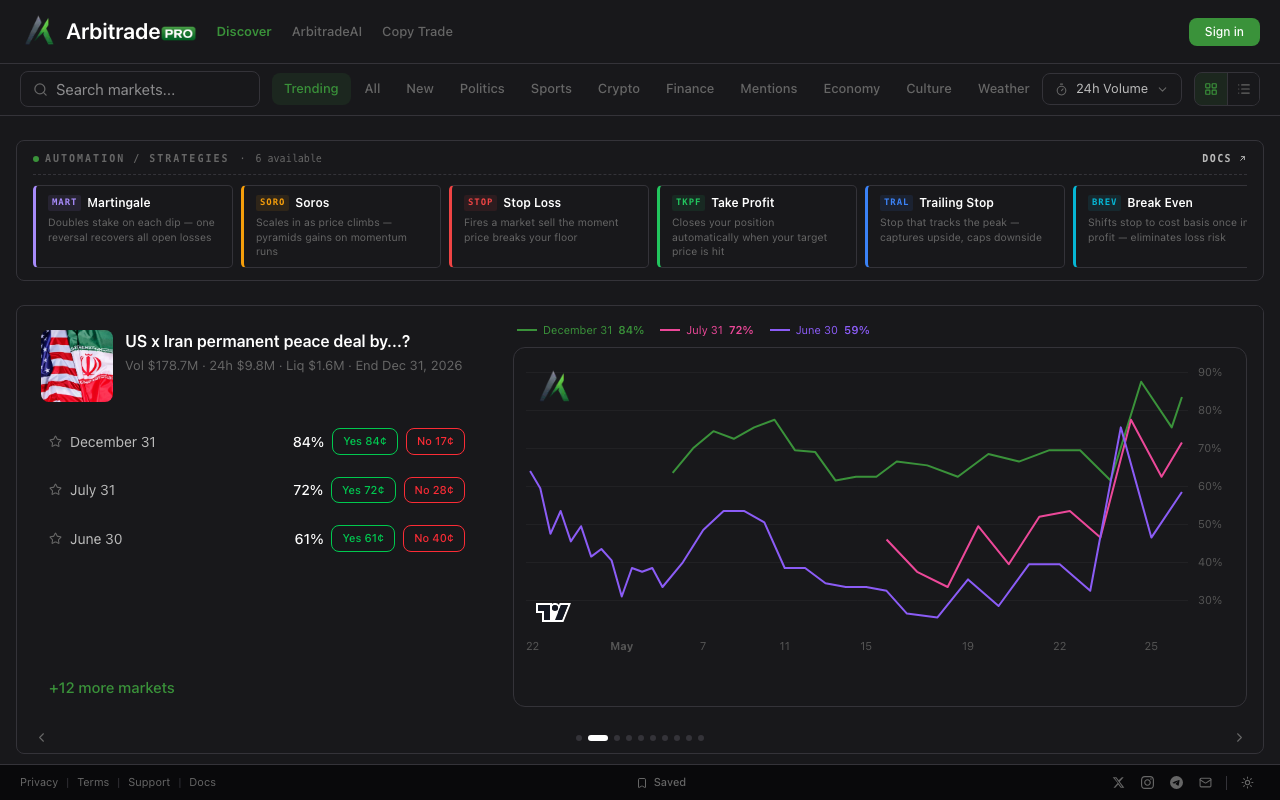
Task: Select the Culture category tab
Action: (928, 89)
